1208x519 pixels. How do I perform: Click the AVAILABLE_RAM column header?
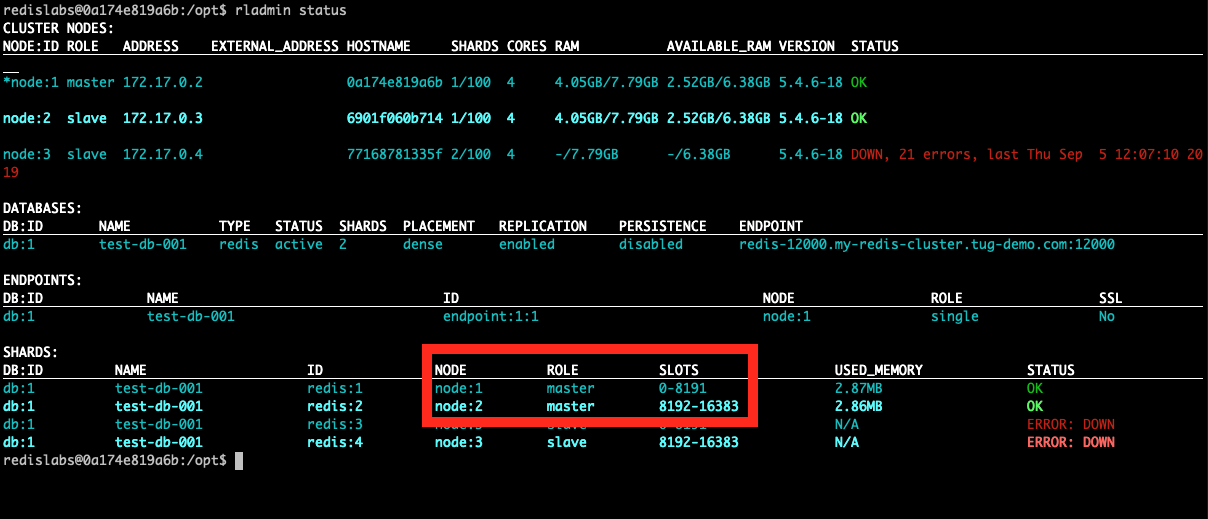pyautogui.click(x=719, y=46)
